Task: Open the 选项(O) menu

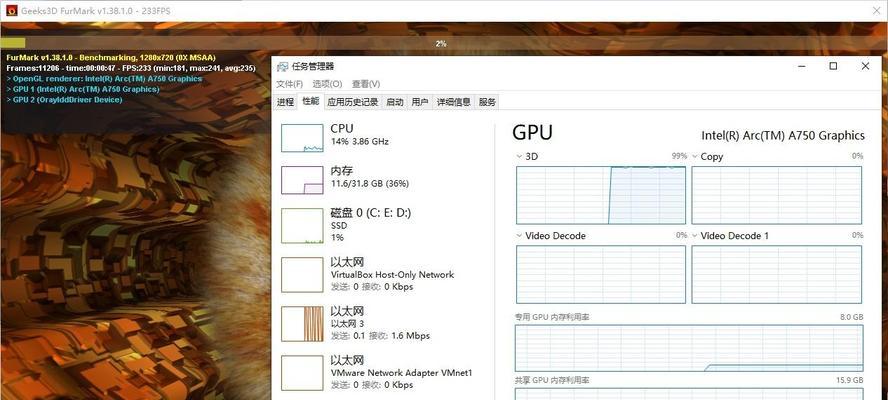Action: pos(327,84)
